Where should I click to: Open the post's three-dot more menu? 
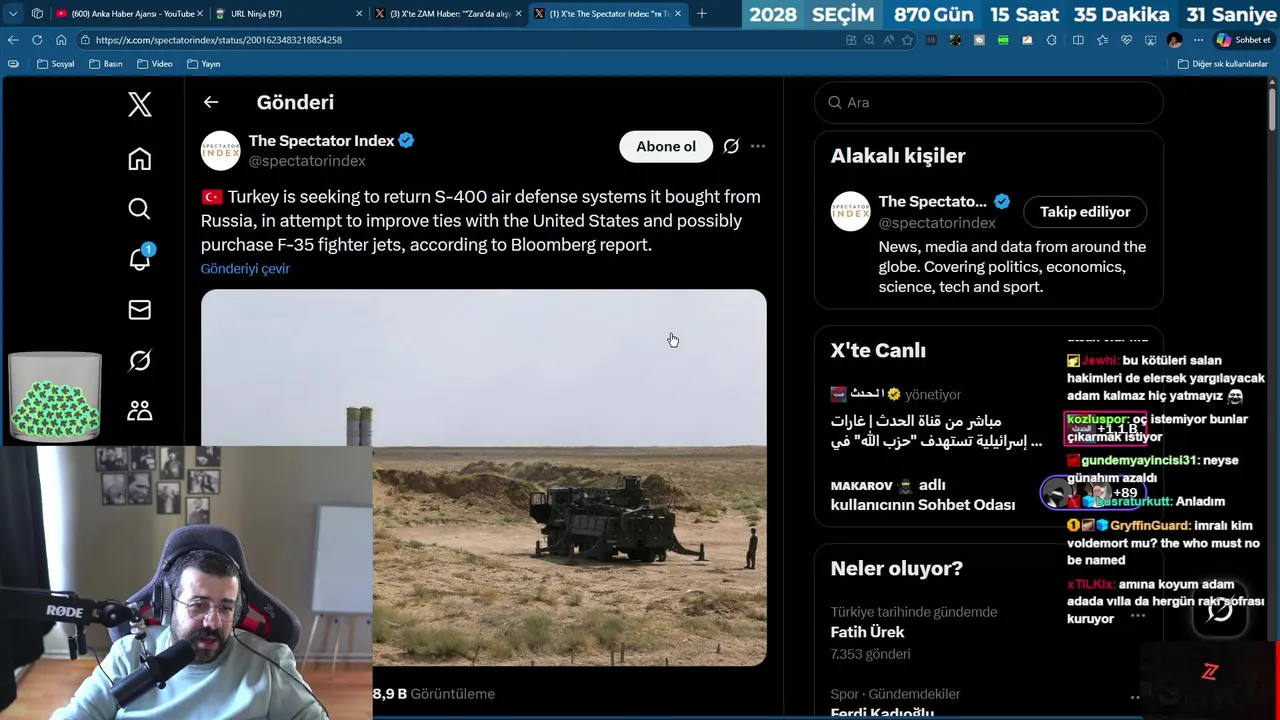758,146
